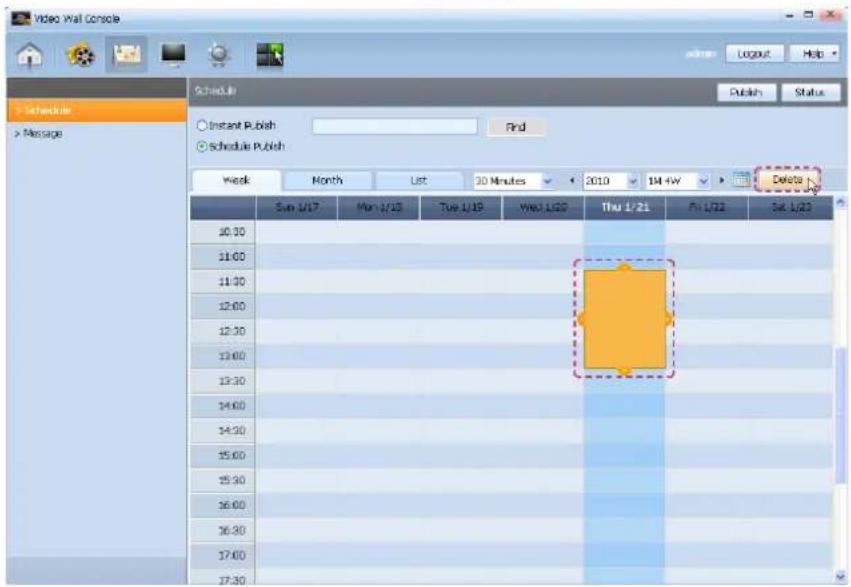Click the search text field beside Find

(x=395, y=126)
